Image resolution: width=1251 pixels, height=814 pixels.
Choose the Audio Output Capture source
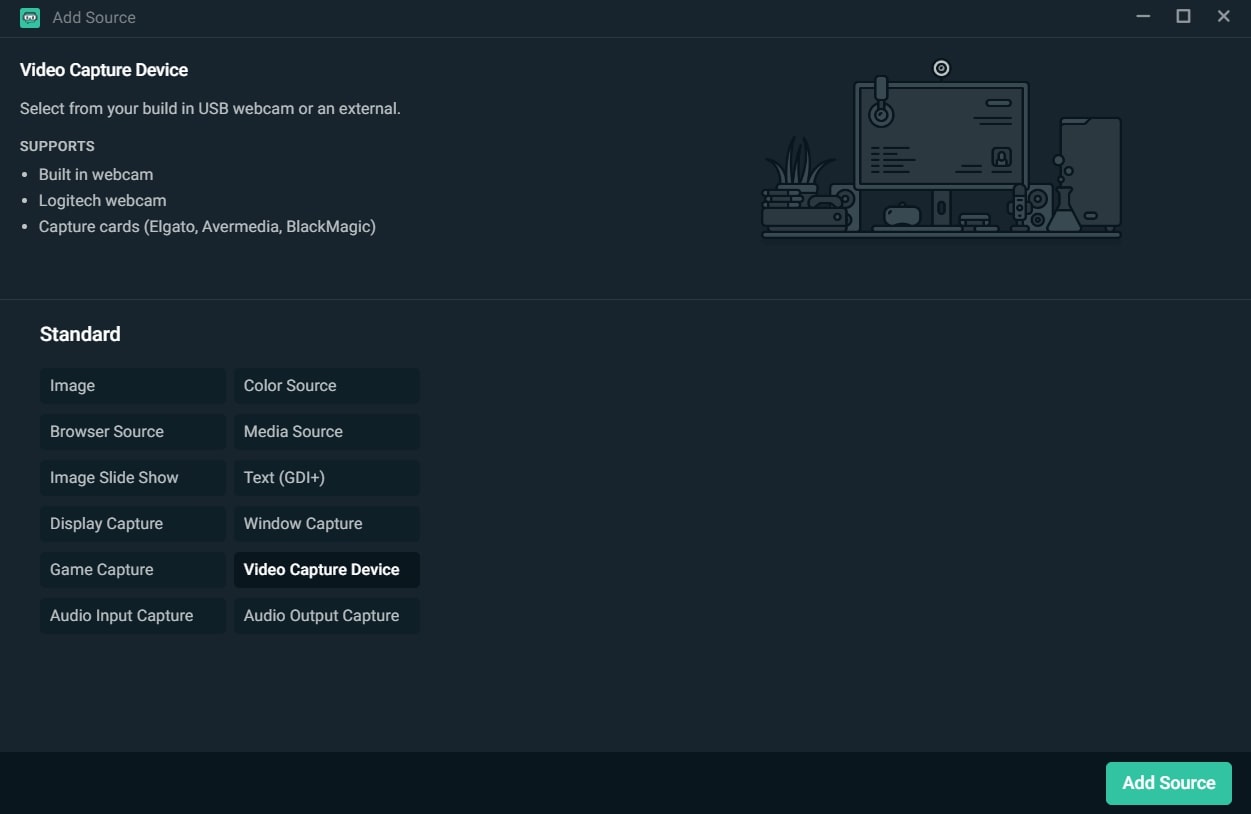(x=326, y=616)
